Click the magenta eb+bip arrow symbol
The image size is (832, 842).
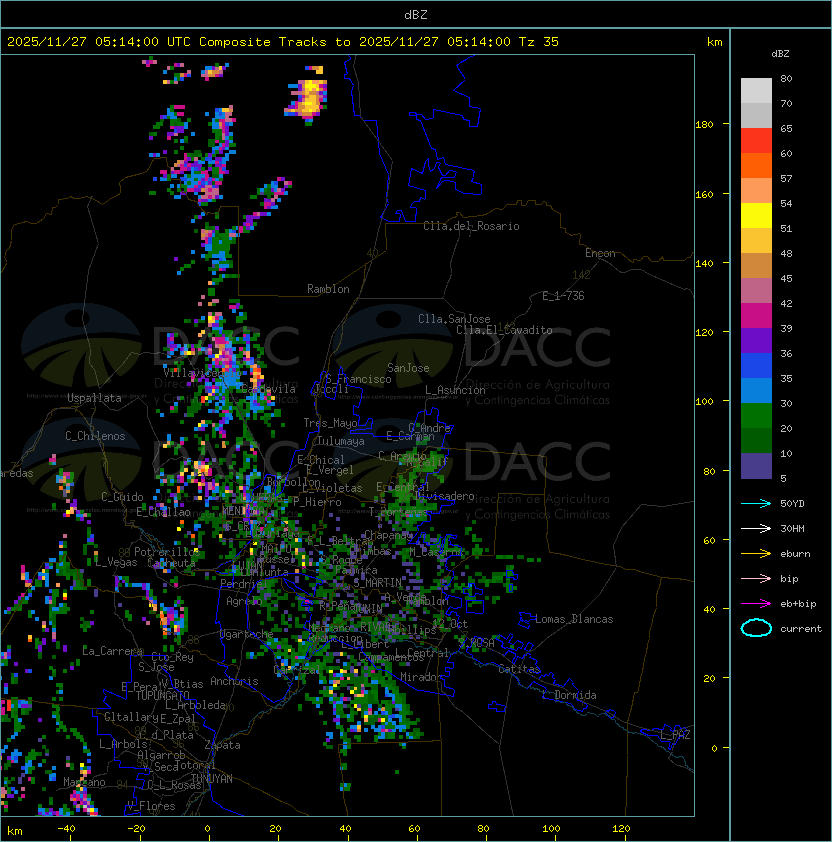tap(756, 604)
